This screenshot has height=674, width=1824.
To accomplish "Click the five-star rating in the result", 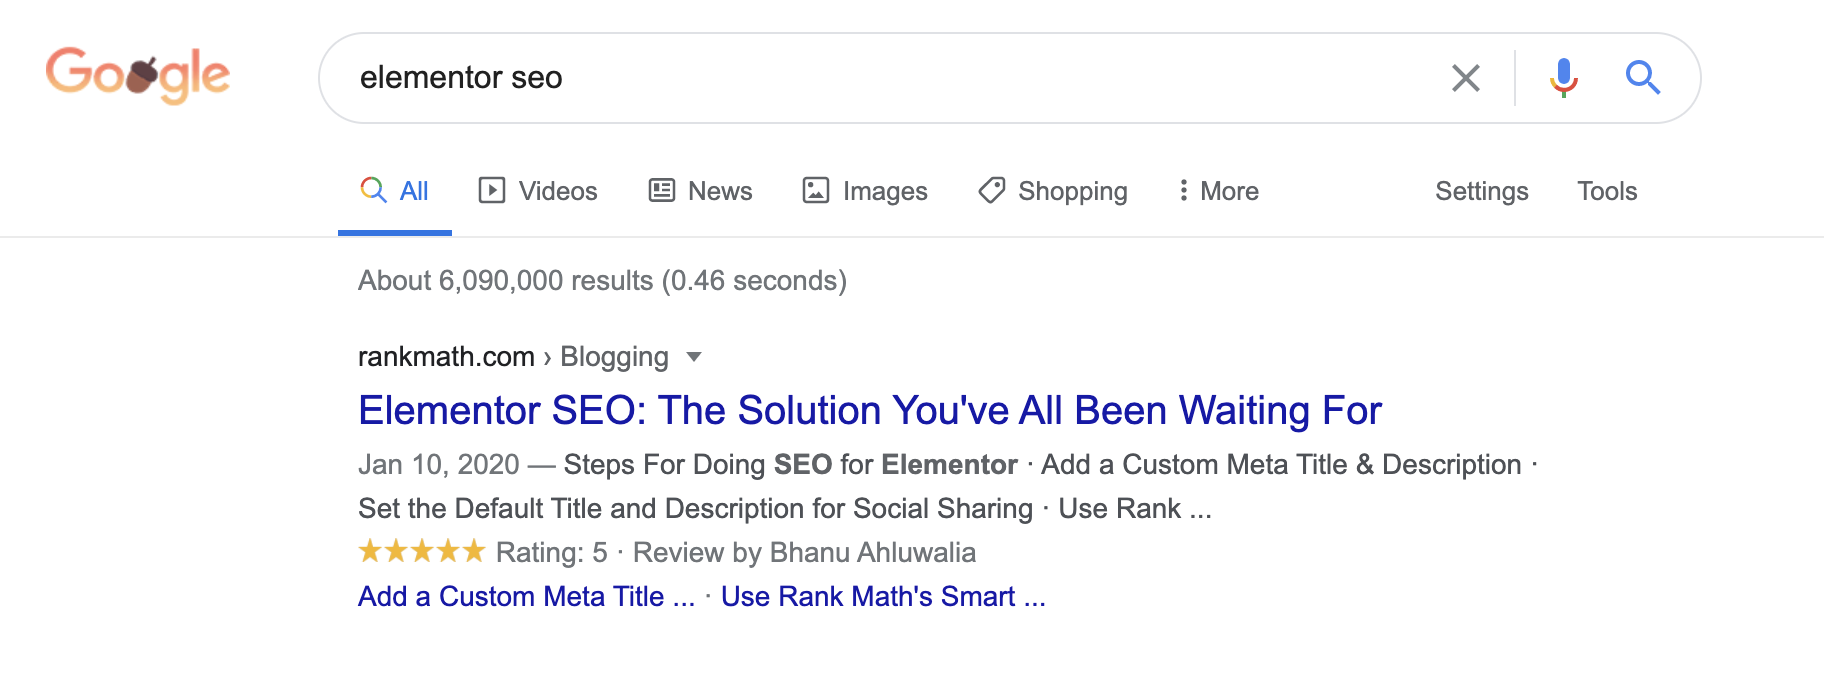I will pyautogui.click(x=421, y=551).
